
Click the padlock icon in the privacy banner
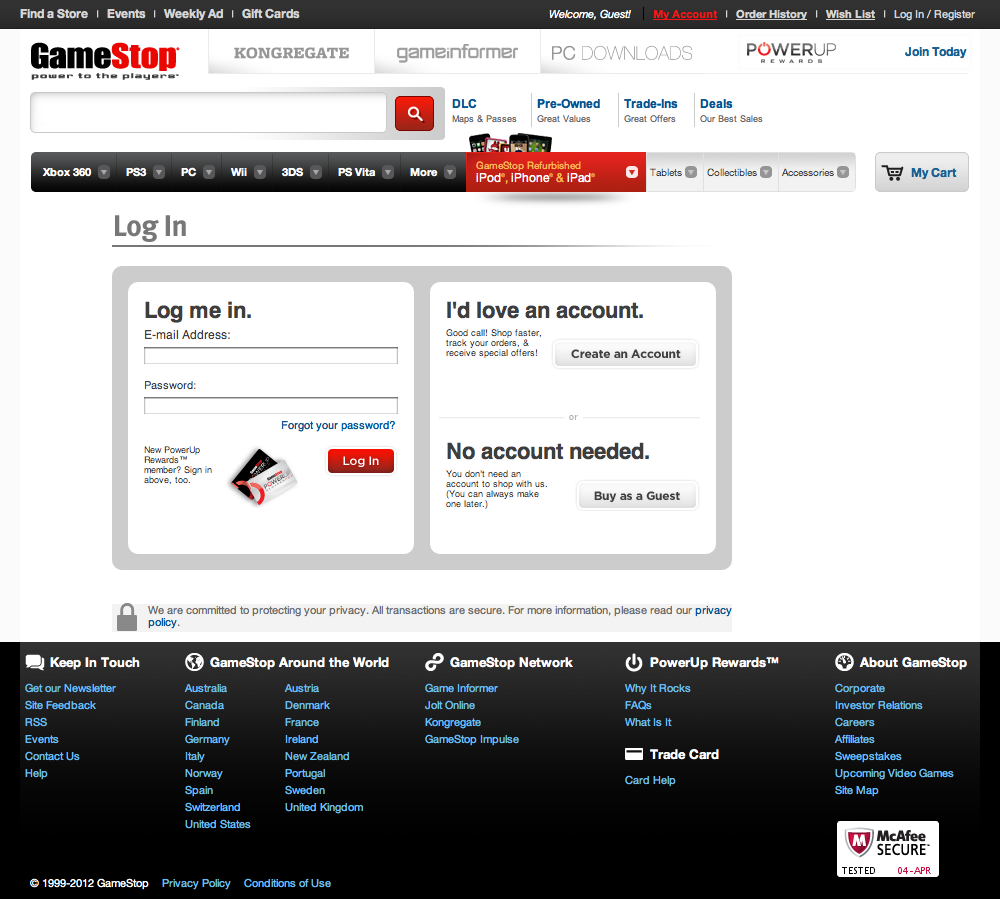coord(126,615)
